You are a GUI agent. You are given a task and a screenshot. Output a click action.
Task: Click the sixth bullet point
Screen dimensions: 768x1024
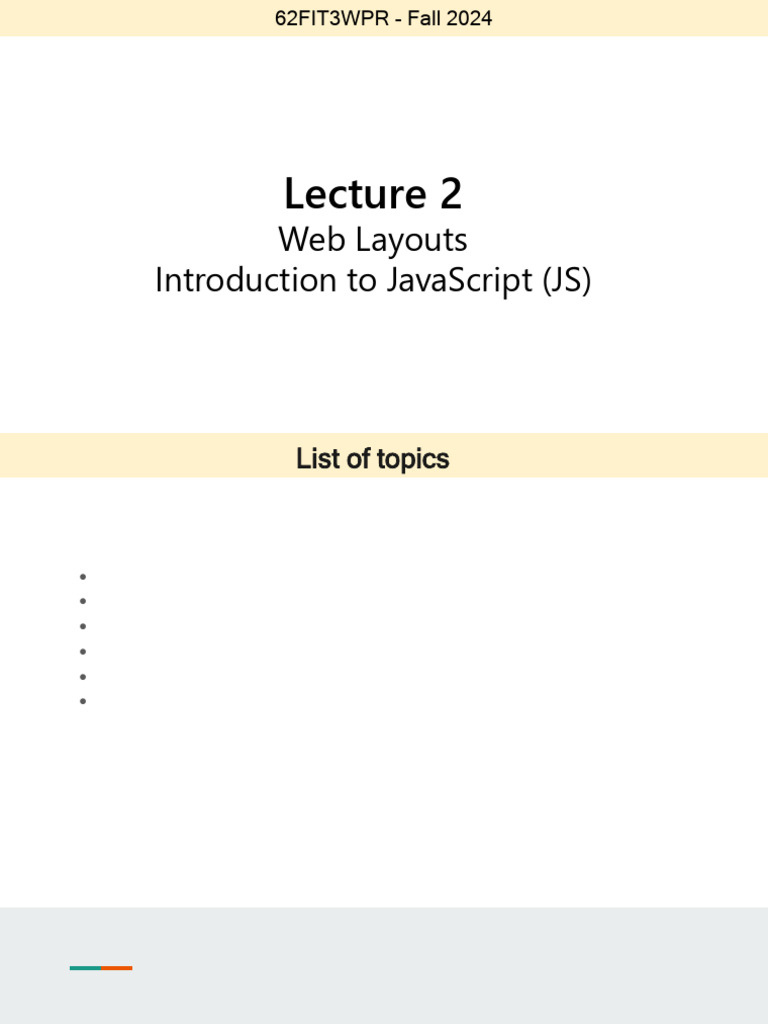[x=83, y=701]
